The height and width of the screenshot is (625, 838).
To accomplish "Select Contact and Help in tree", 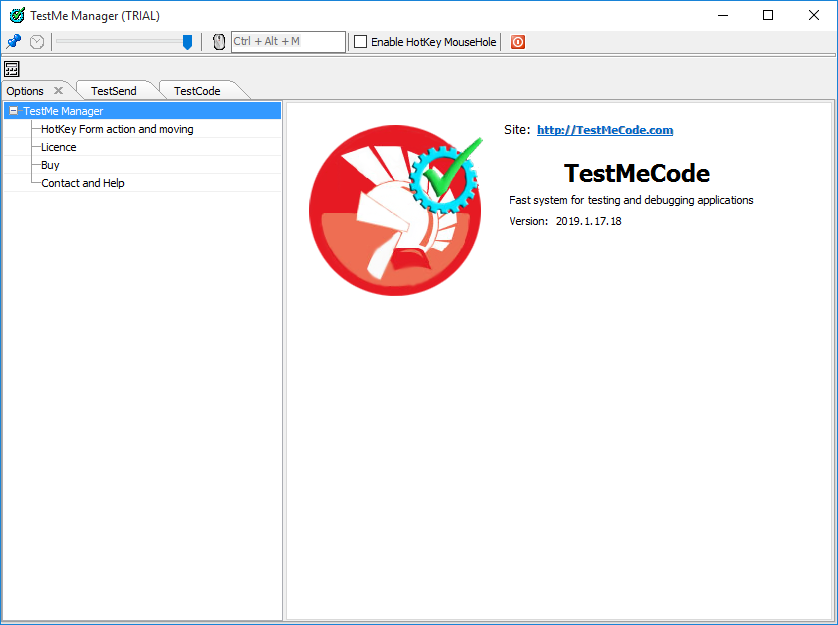I will click(x=83, y=183).
